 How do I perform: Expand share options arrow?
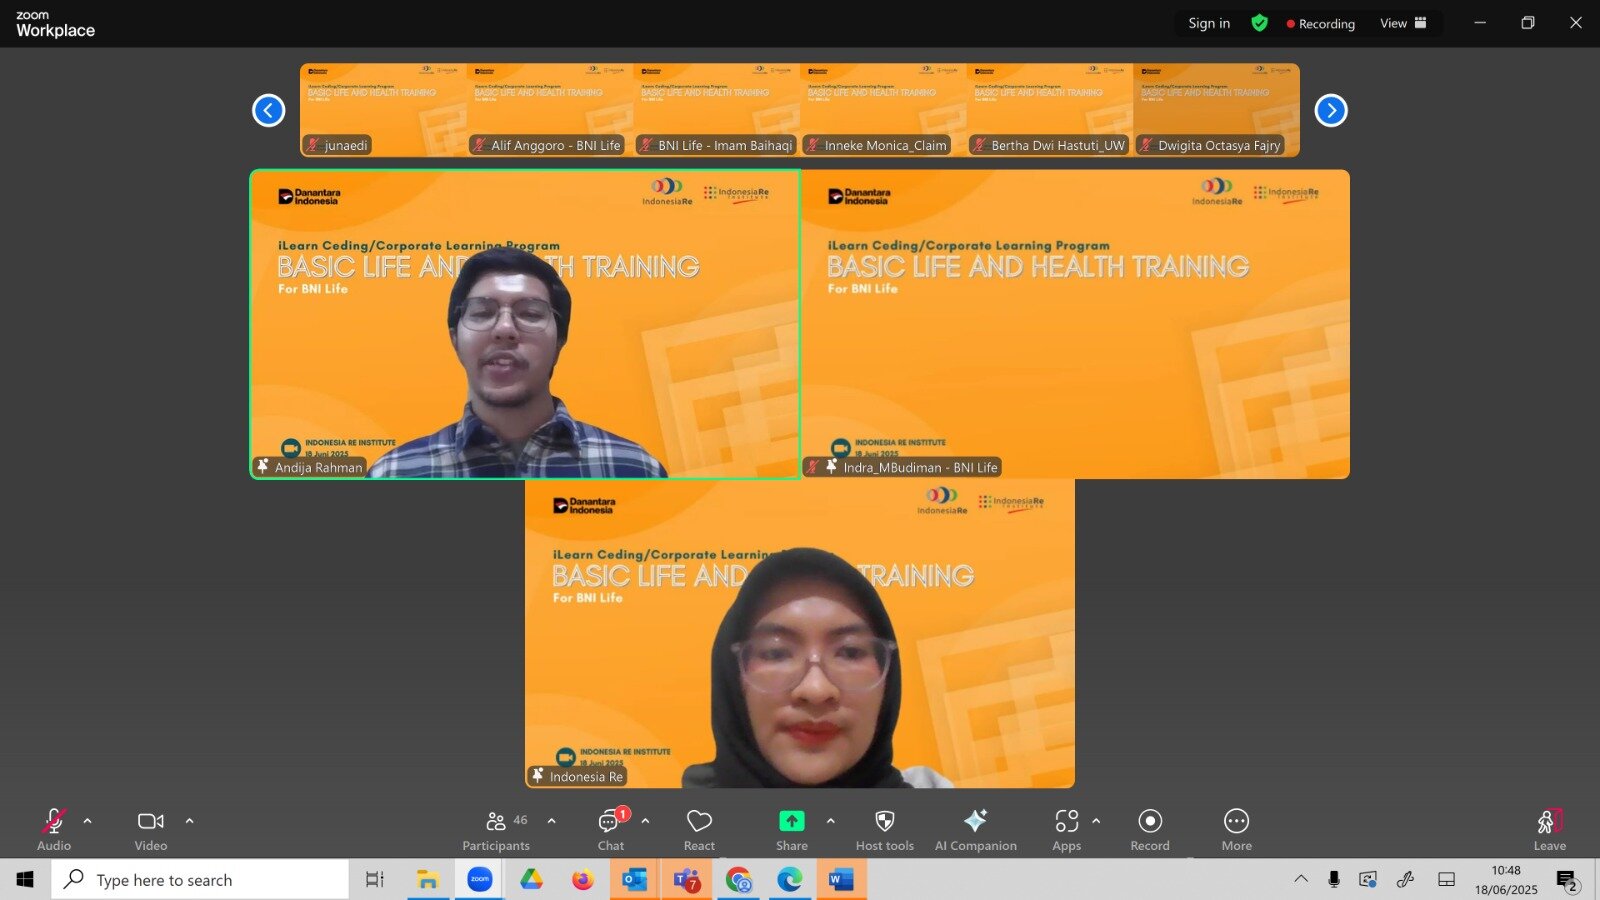coord(830,821)
